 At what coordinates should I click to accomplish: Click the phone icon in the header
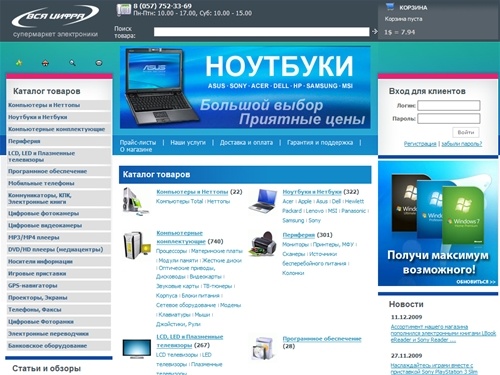point(123,10)
